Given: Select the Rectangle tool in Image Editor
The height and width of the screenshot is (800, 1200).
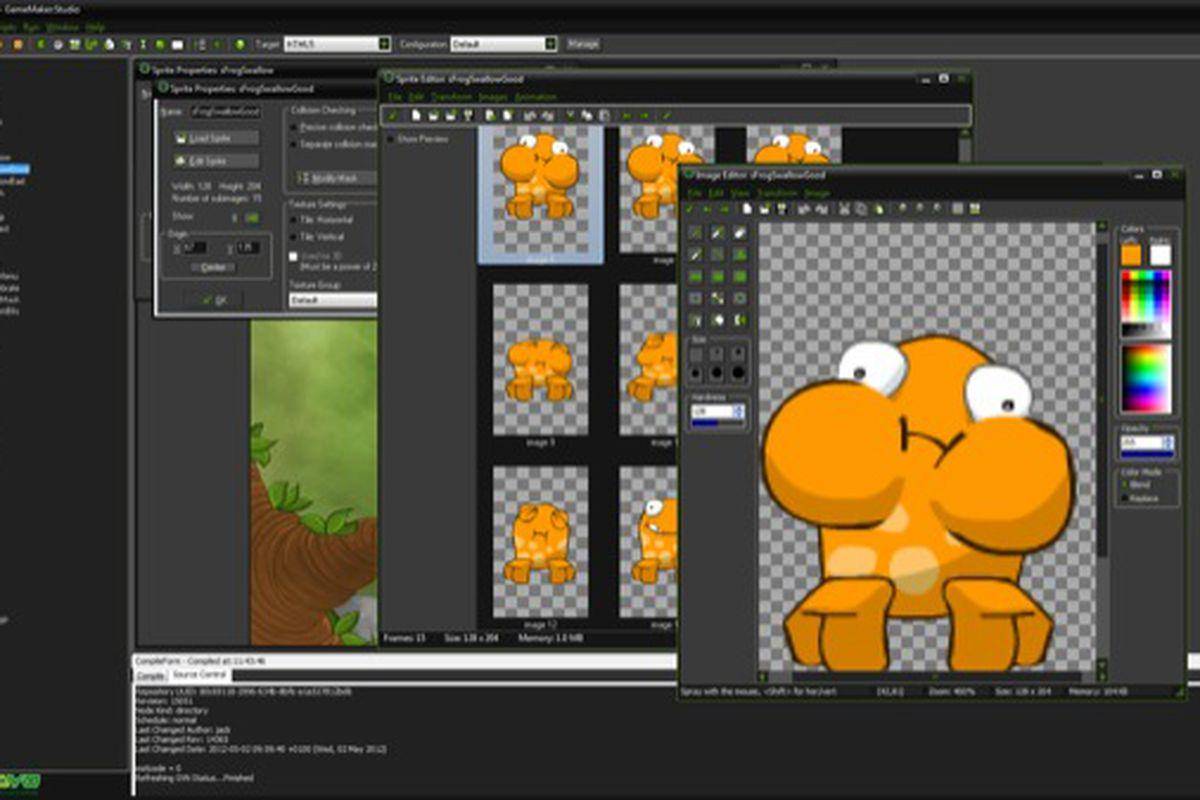Looking at the screenshot, I should pos(695,277).
